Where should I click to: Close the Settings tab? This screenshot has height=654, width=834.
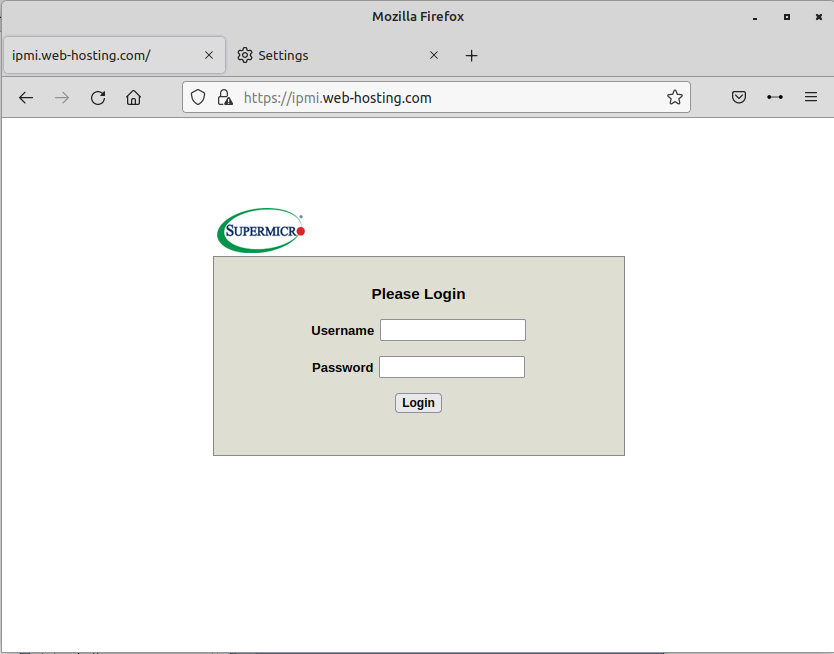(434, 55)
